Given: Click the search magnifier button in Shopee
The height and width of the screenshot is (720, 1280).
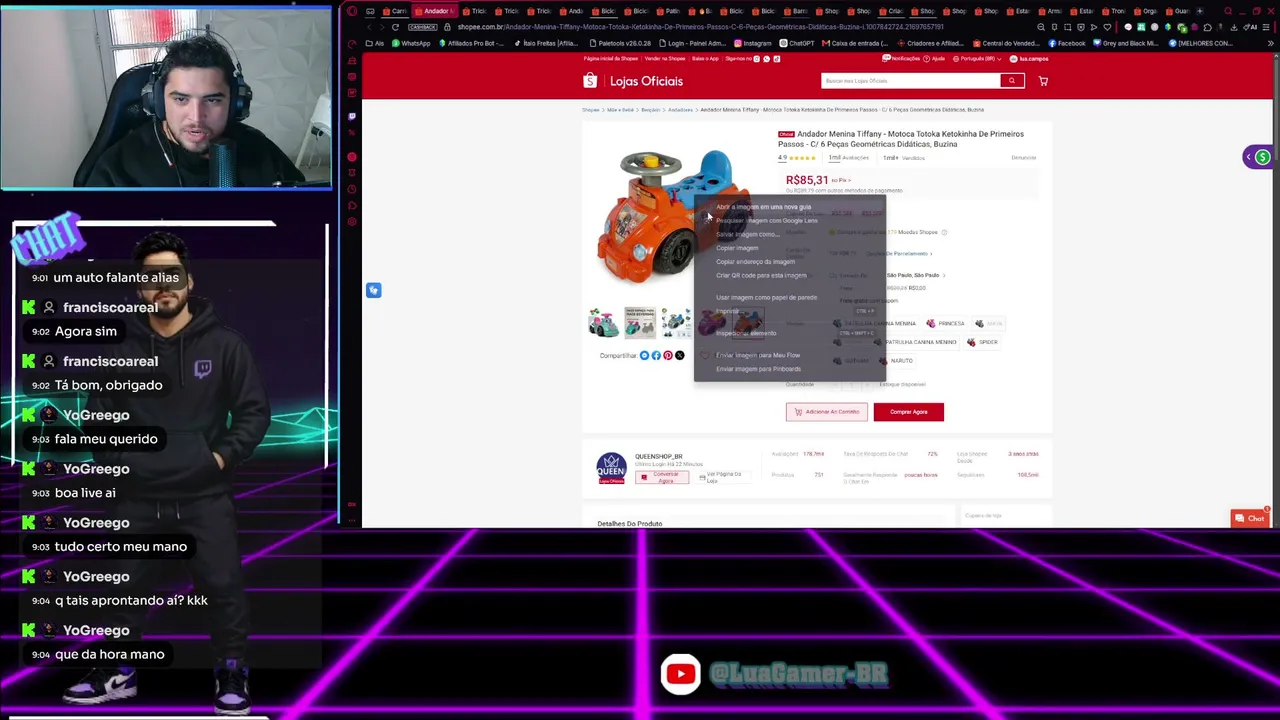Looking at the screenshot, I should pos(1012,81).
